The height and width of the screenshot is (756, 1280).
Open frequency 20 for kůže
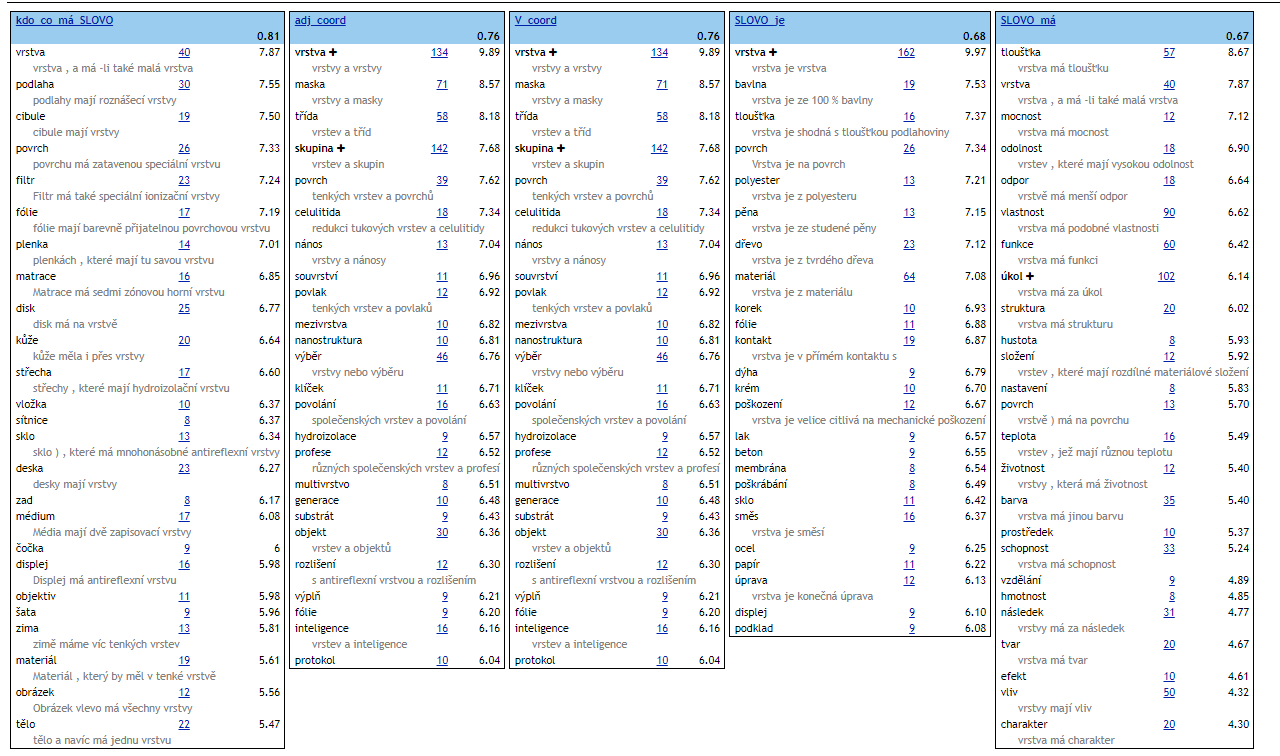tap(184, 340)
